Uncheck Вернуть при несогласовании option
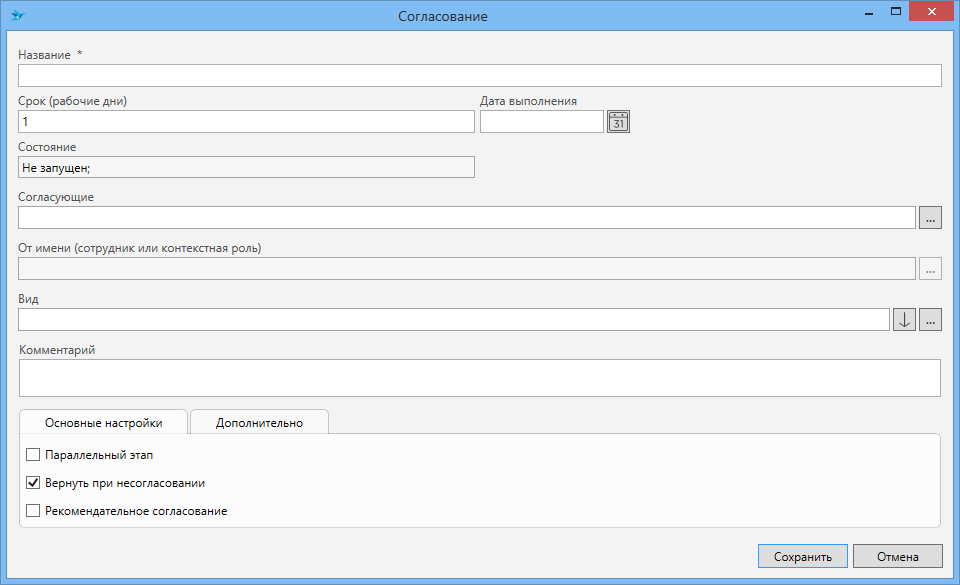This screenshot has height=585, width=960. pos(33,483)
